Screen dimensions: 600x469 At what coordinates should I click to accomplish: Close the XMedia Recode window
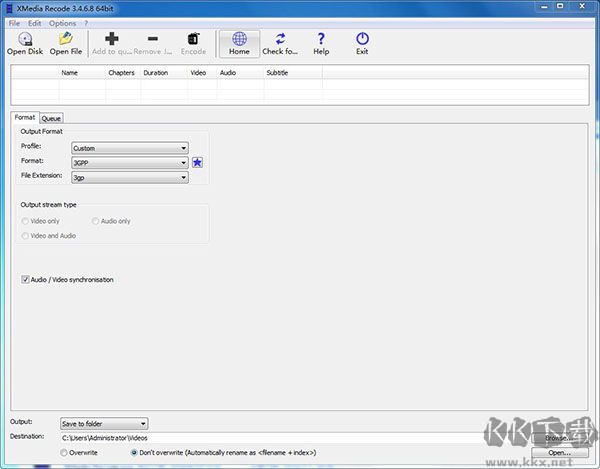click(582, 7)
